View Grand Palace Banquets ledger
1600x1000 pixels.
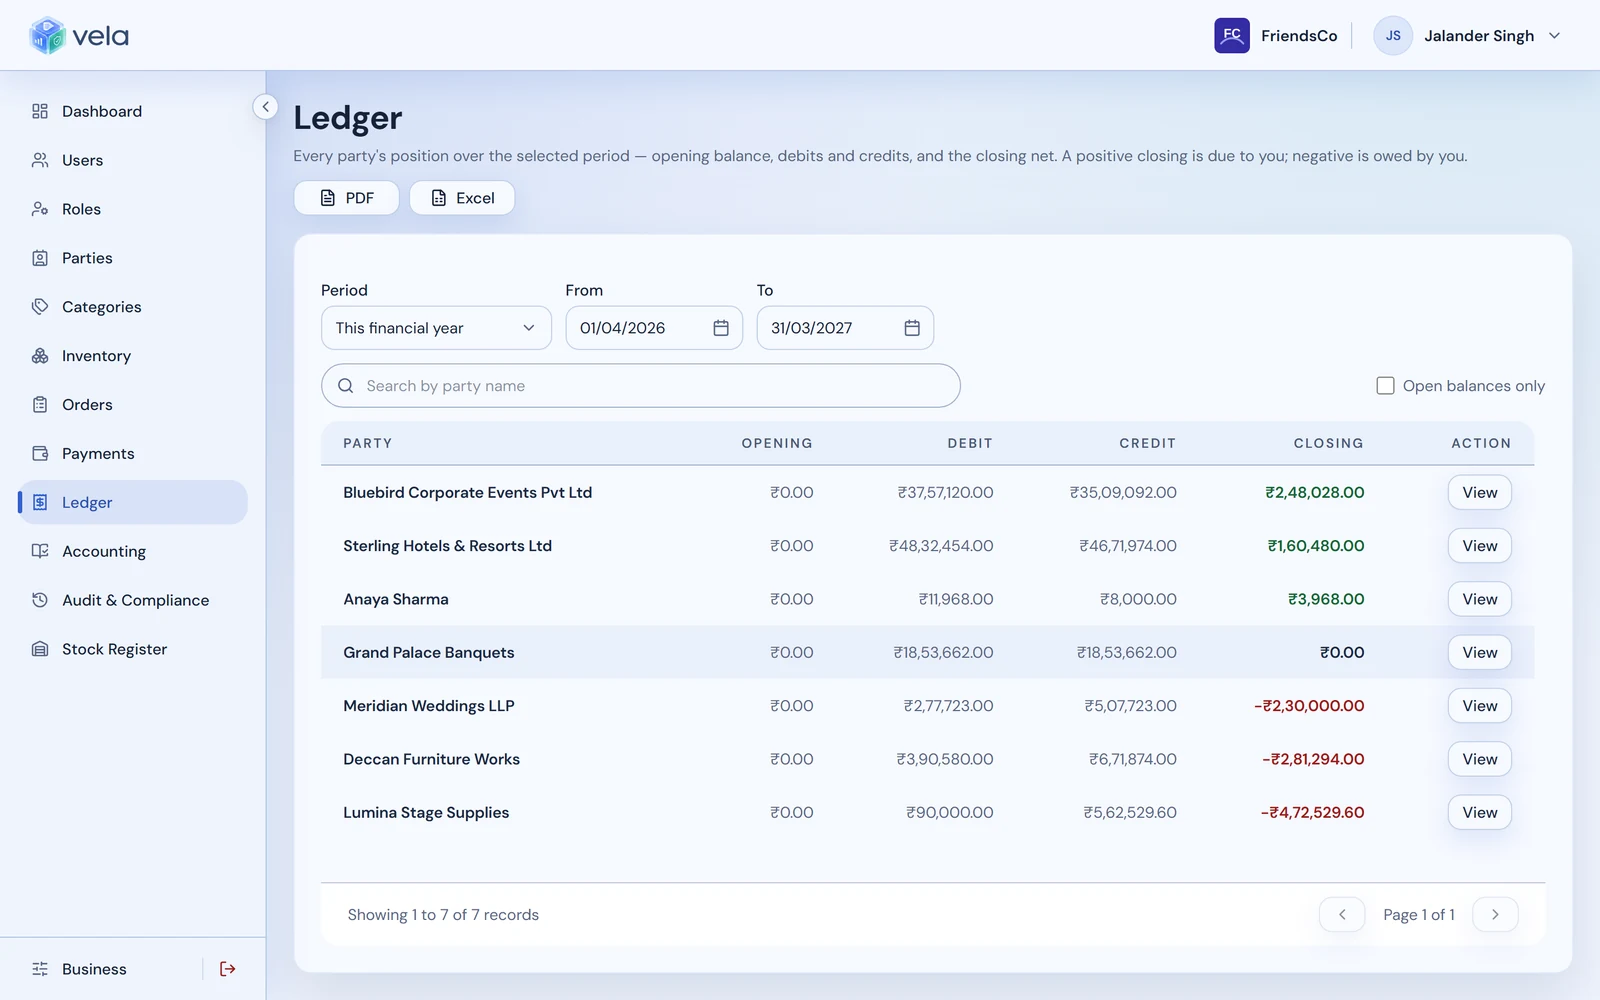click(1479, 653)
